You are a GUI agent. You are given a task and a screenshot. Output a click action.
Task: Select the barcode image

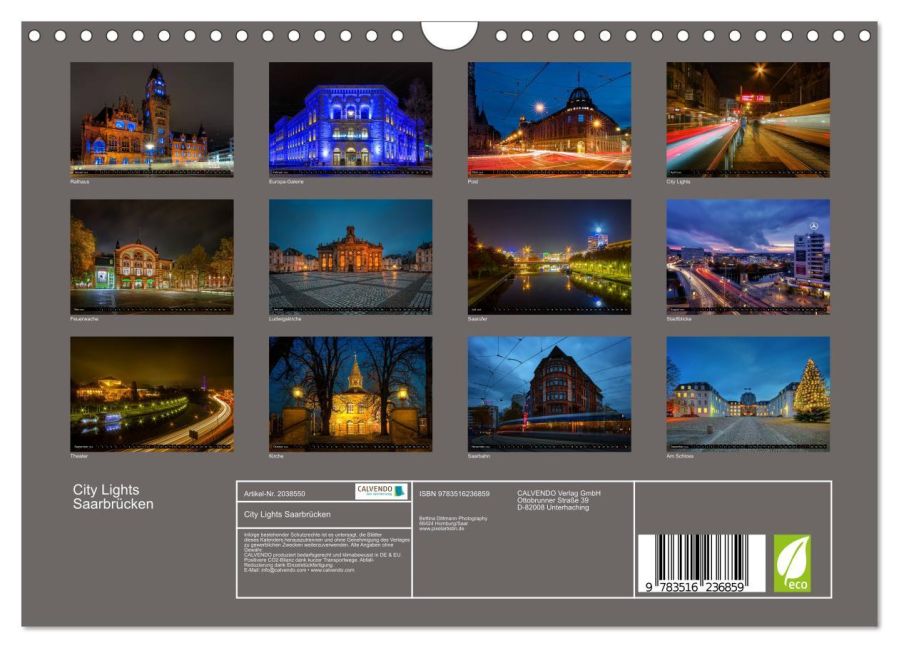(x=701, y=563)
